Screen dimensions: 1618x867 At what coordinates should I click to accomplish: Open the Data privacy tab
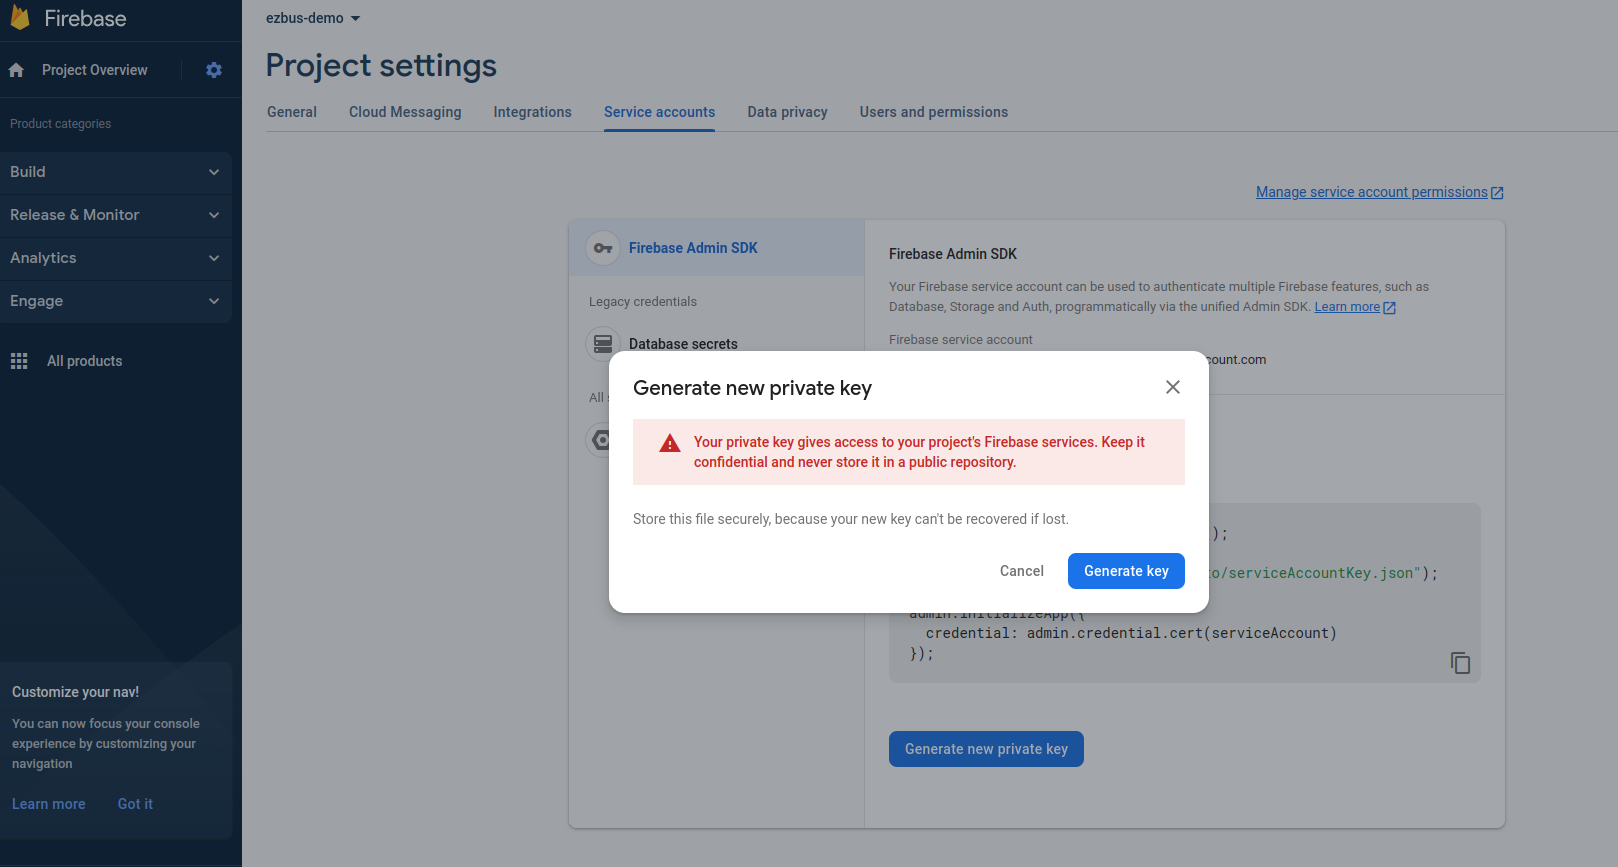tap(787, 112)
